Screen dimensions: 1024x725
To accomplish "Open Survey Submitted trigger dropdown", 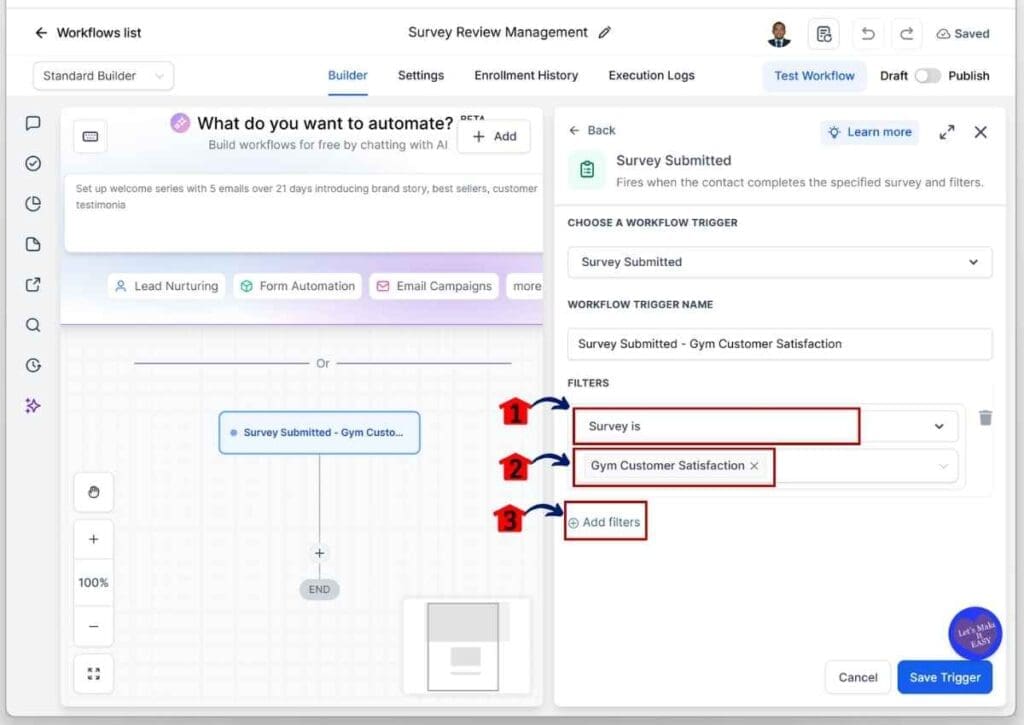I will pos(780,262).
